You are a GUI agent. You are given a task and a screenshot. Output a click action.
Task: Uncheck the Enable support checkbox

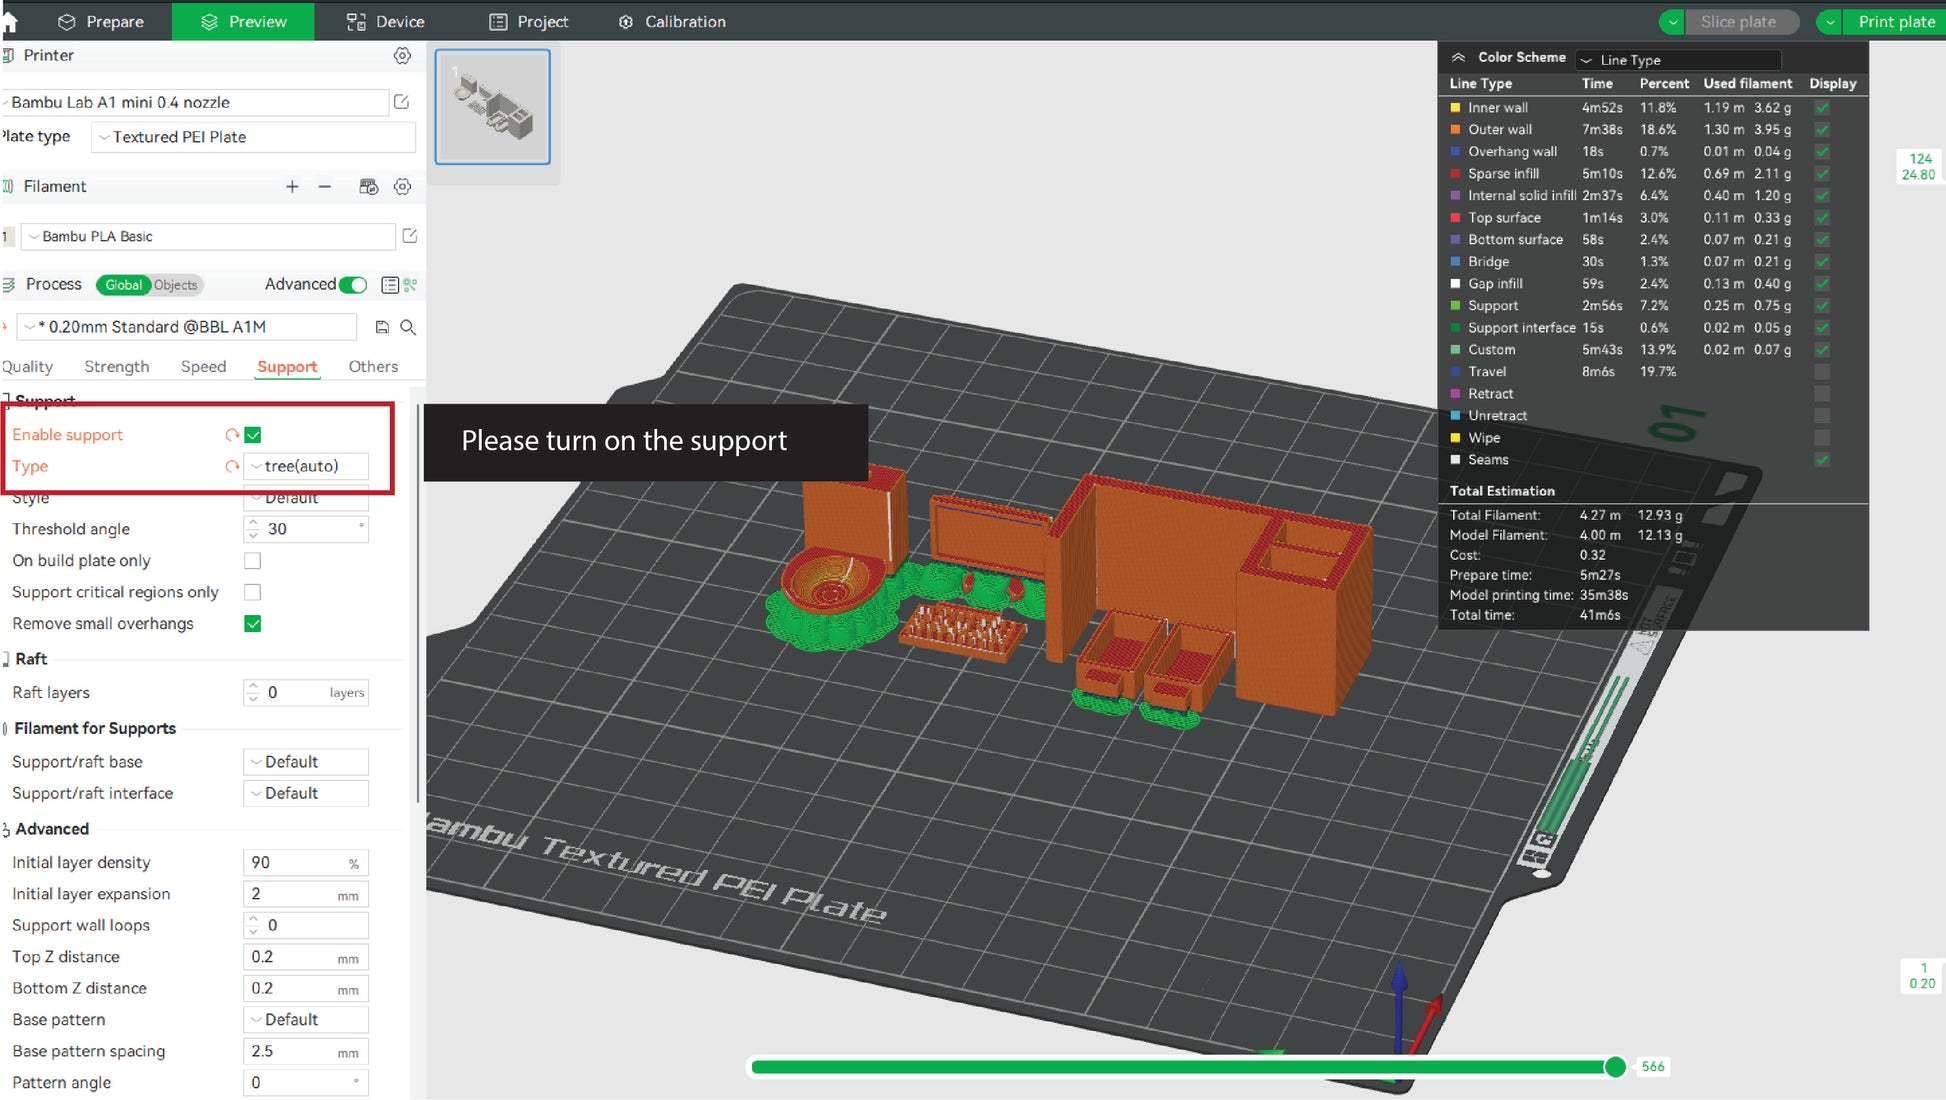click(x=253, y=435)
